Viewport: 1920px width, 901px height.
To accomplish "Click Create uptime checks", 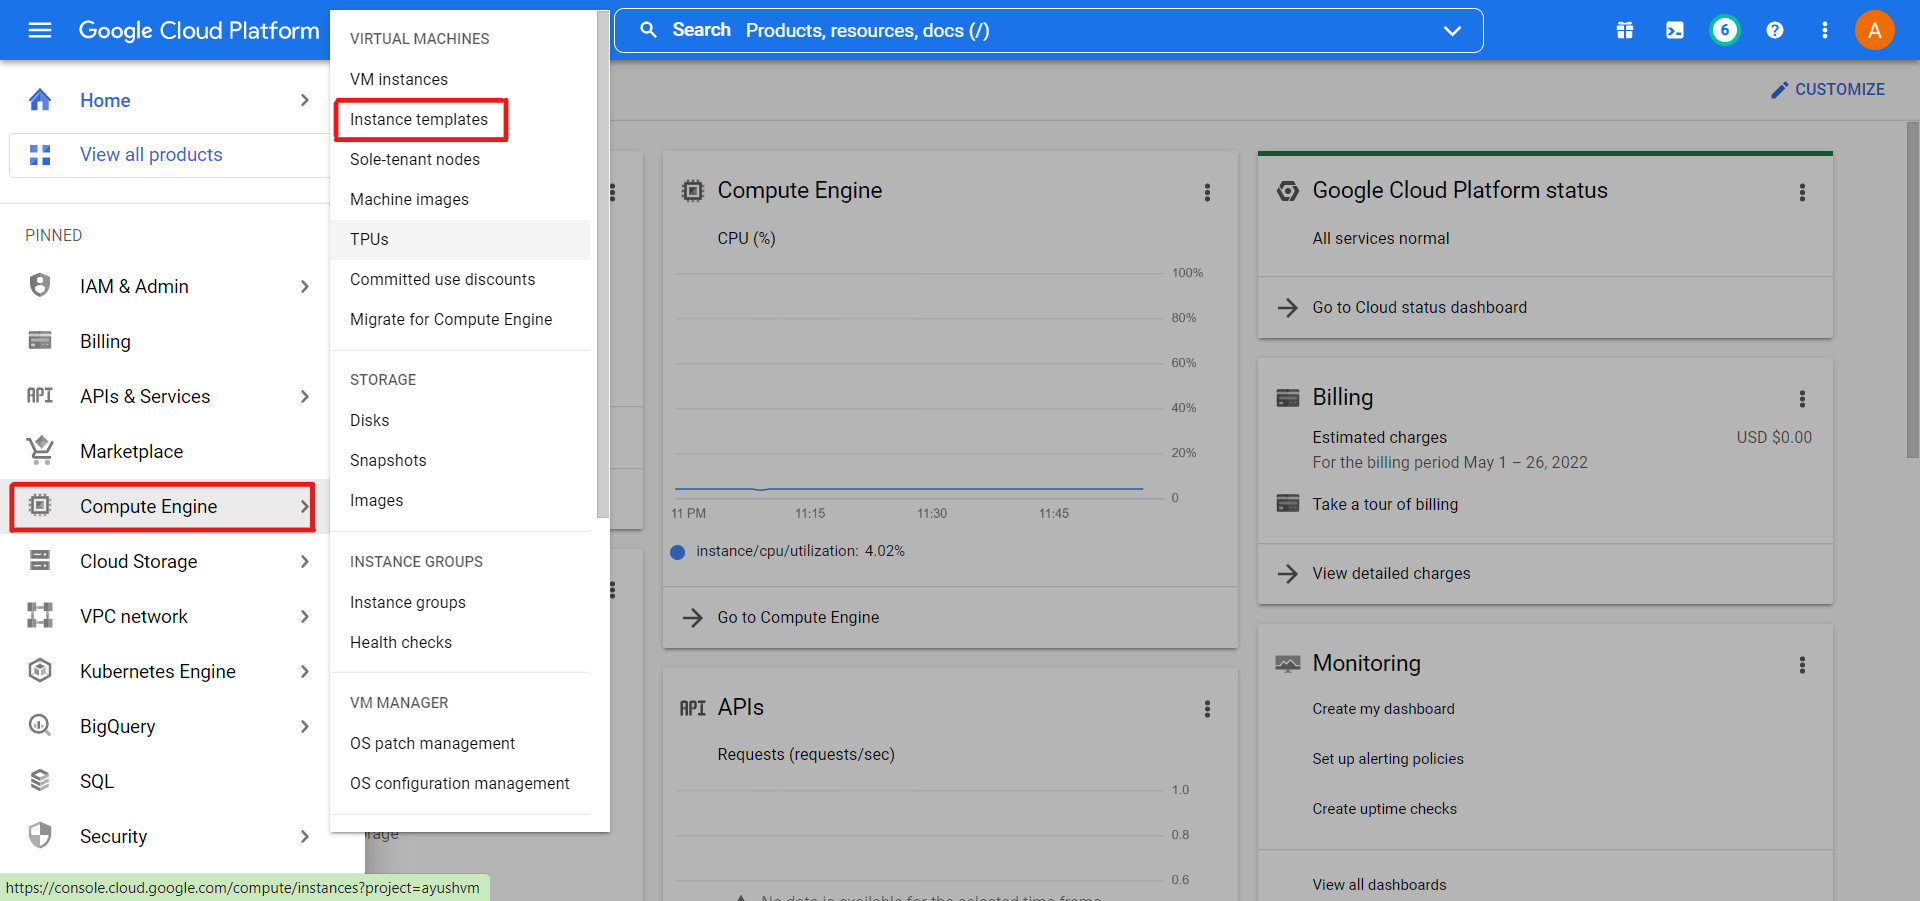I will point(1384,809).
